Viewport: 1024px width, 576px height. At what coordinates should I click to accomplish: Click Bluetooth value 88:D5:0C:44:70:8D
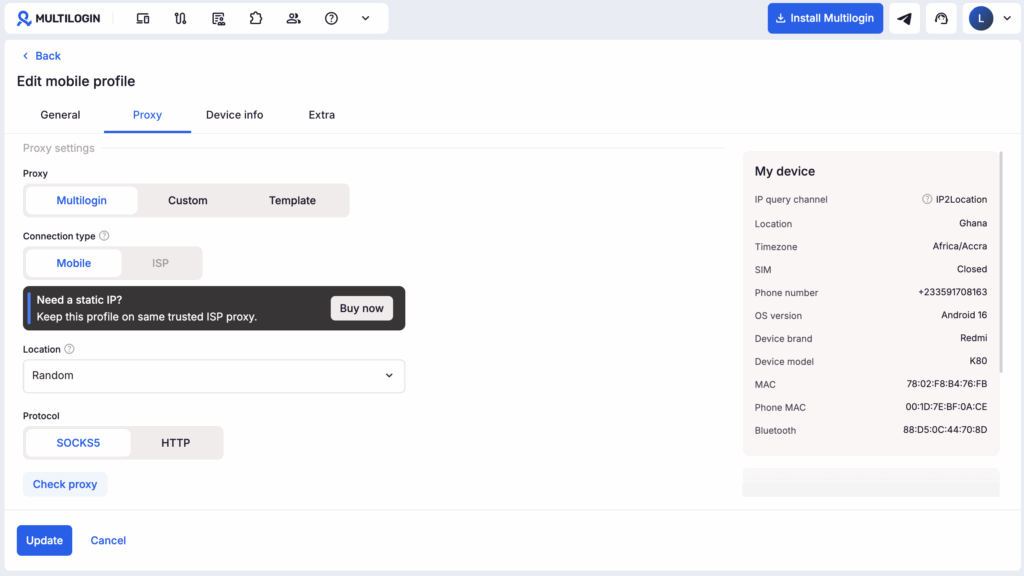coord(945,430)
